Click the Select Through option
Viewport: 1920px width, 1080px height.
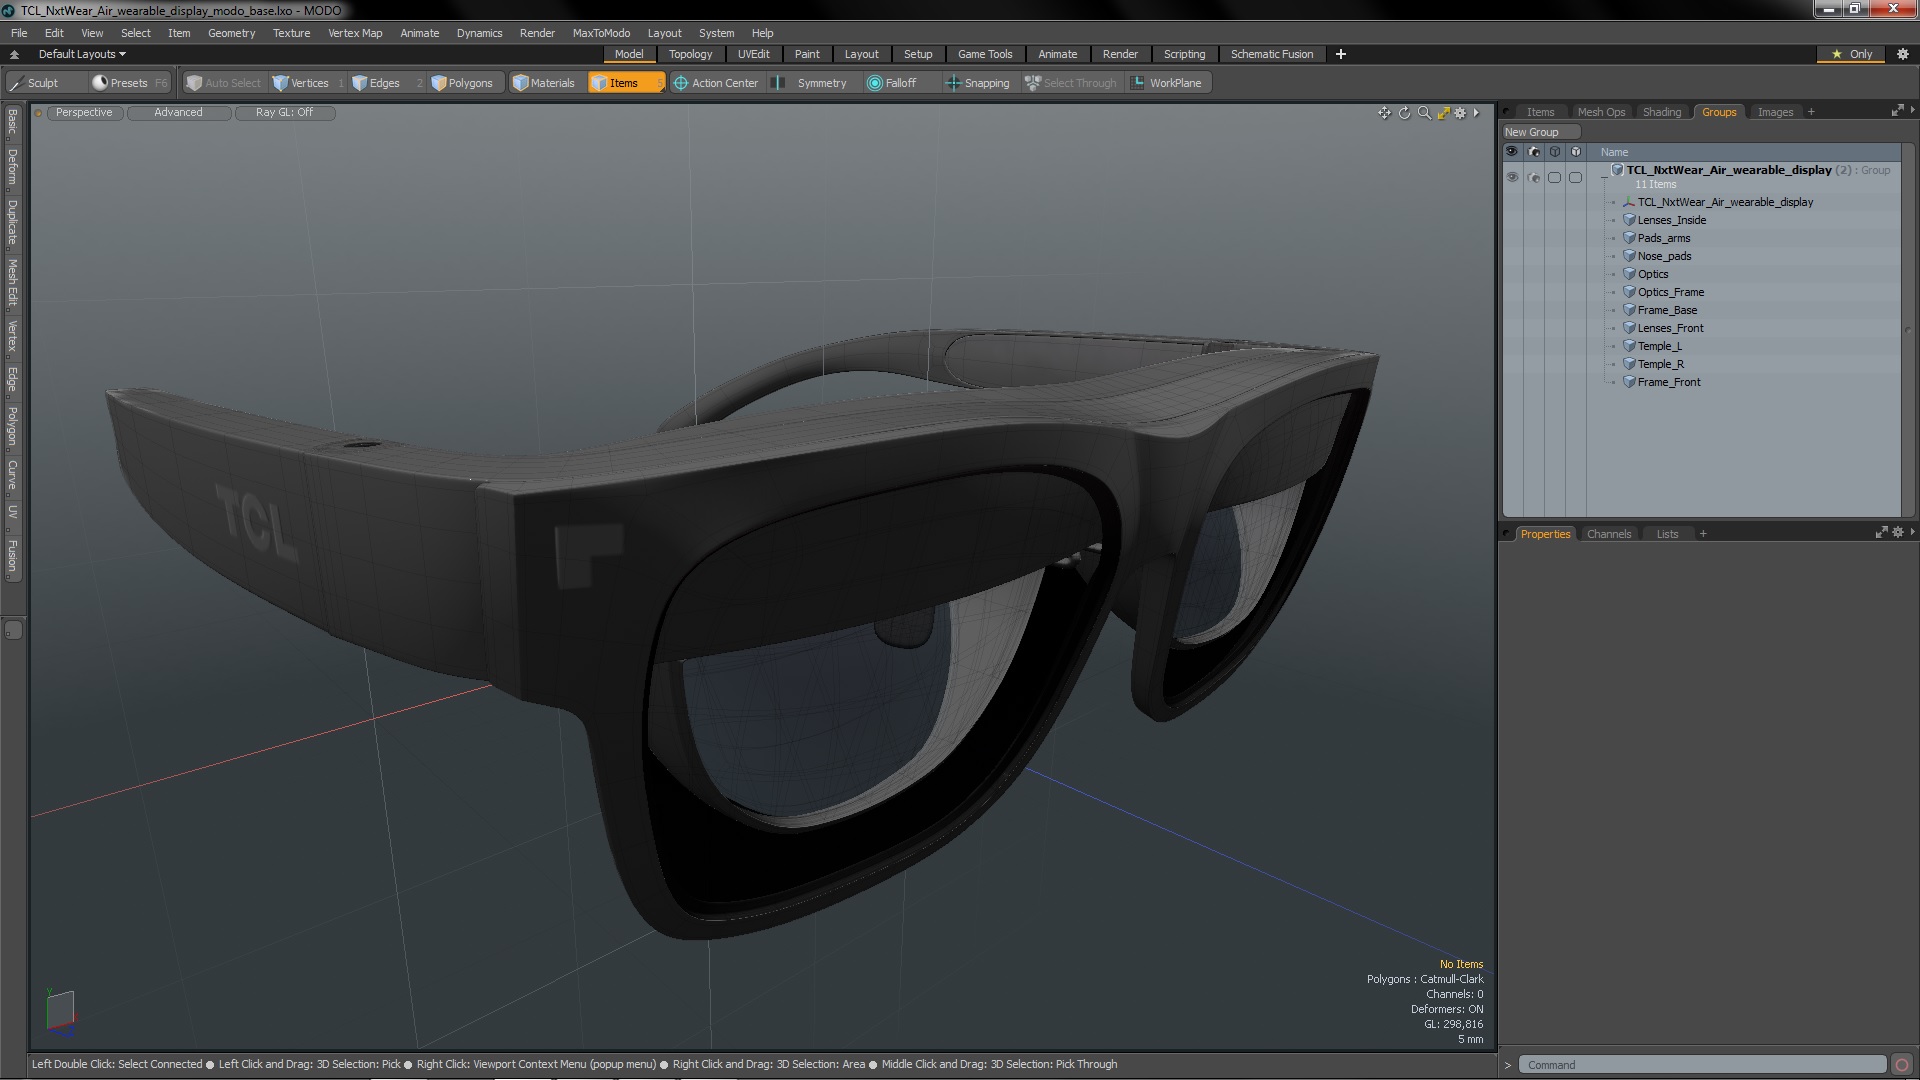point(1071,83)
